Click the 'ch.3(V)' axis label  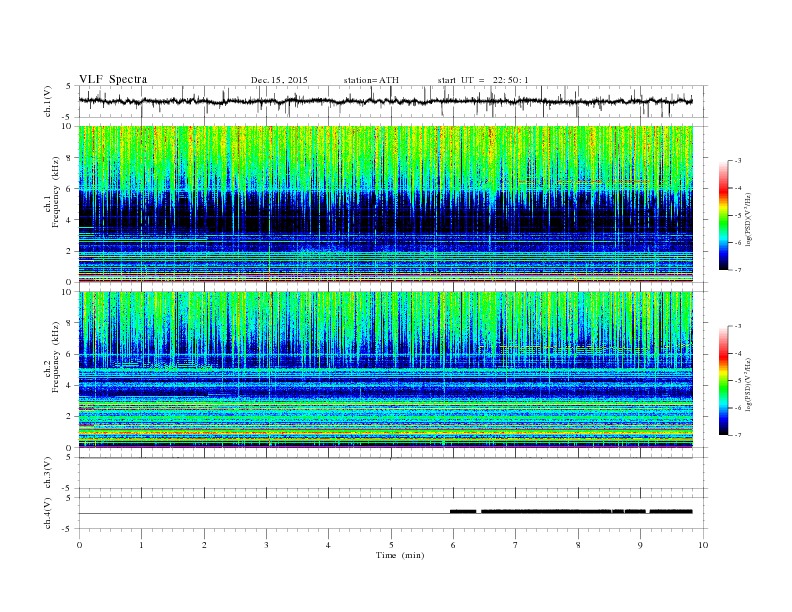(48, 473)
